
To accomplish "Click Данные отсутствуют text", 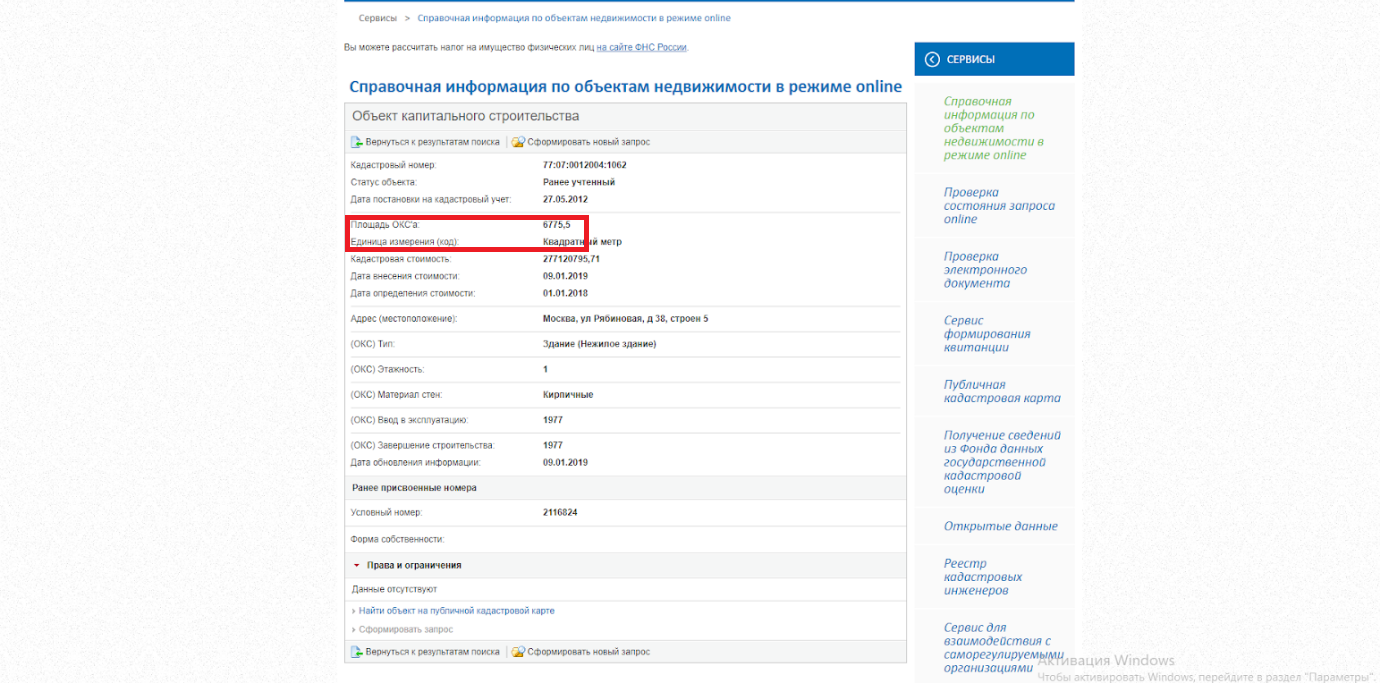I will pyautogui.click(x=394, y=589).
